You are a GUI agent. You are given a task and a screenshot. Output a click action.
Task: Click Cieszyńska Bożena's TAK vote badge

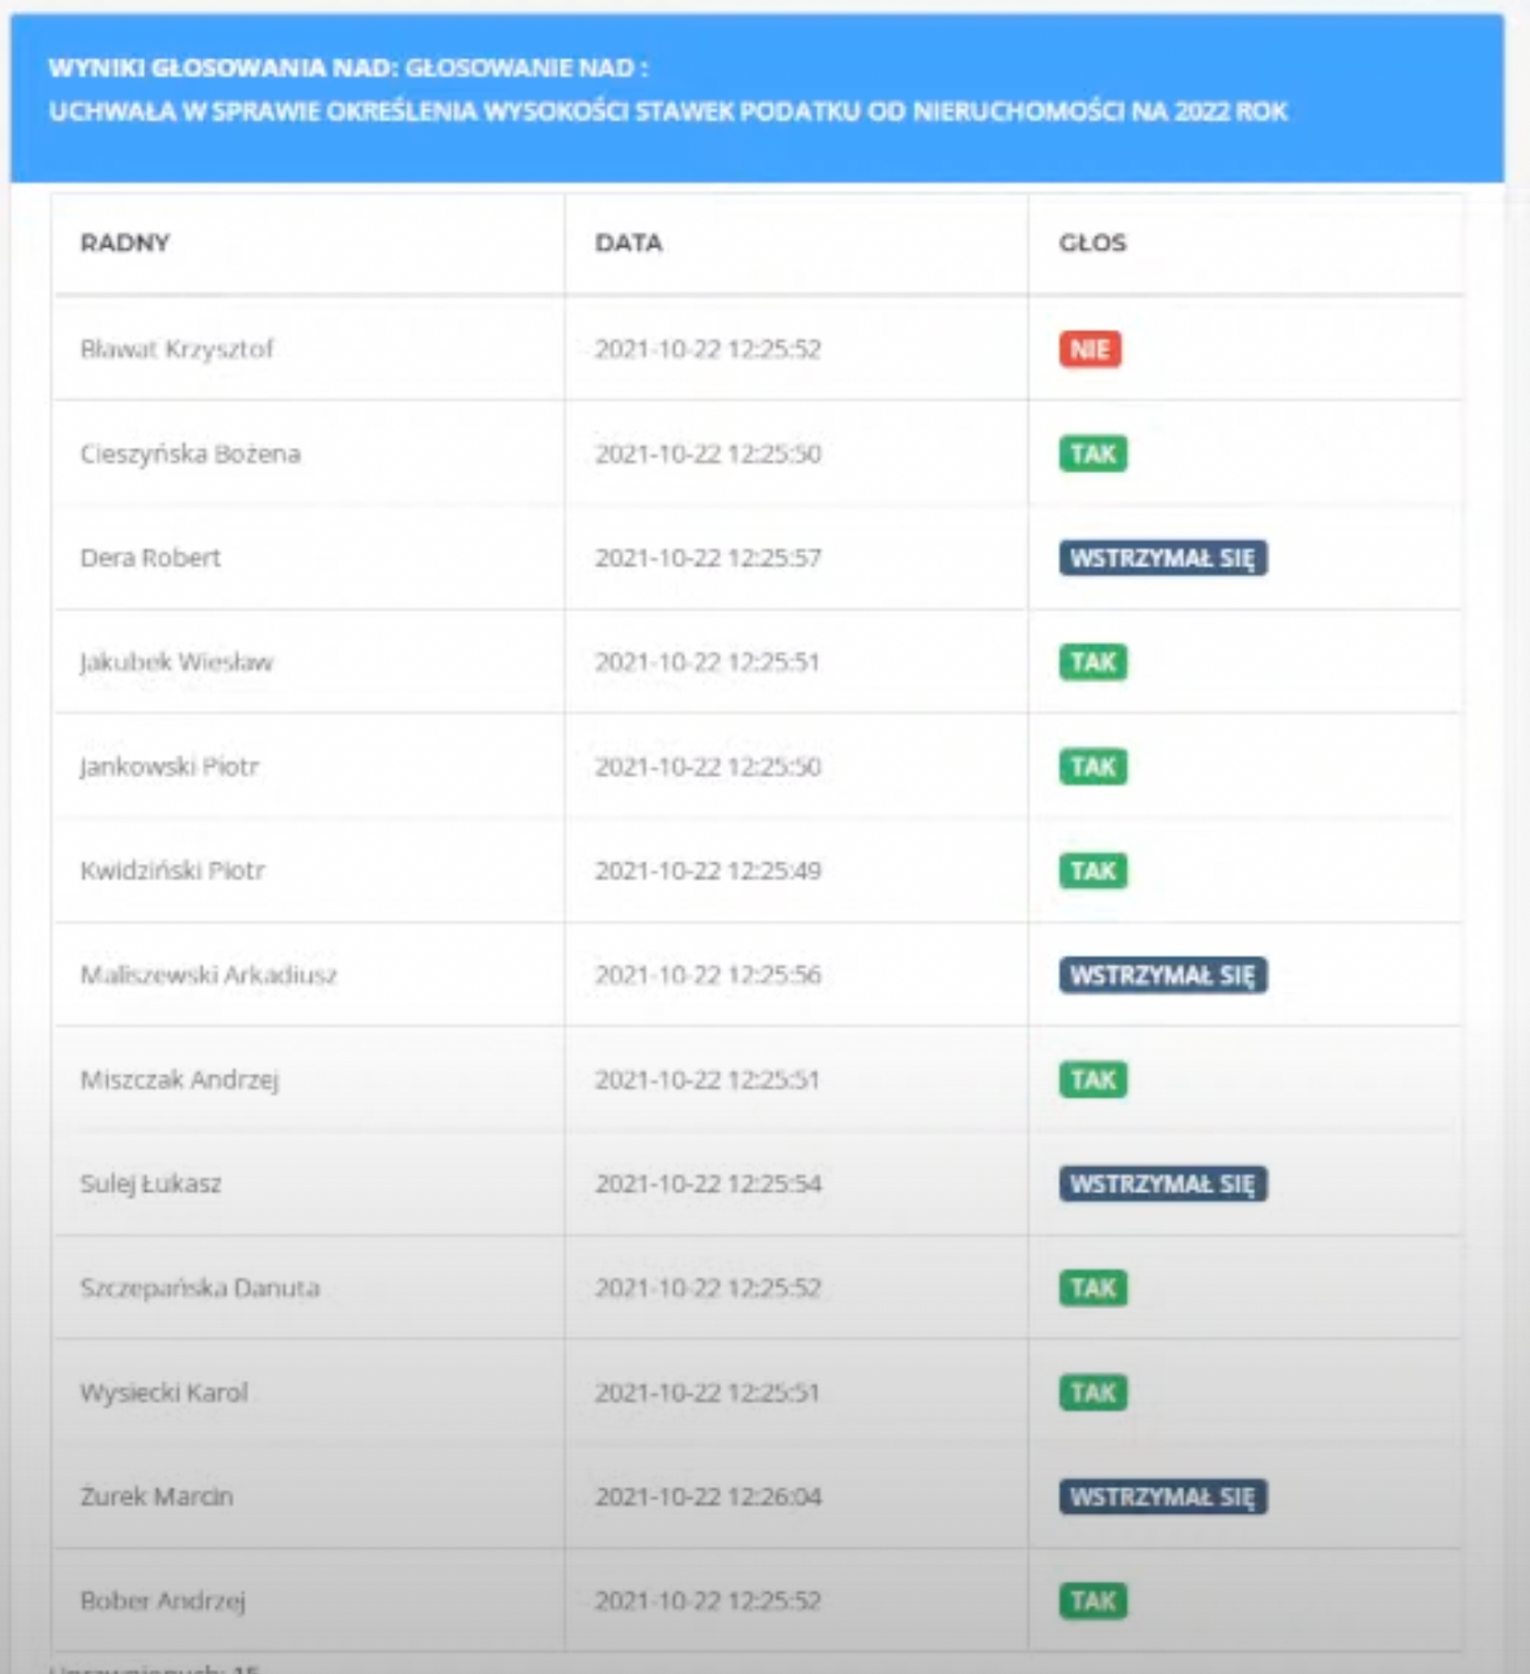[x=1092, y=454]
